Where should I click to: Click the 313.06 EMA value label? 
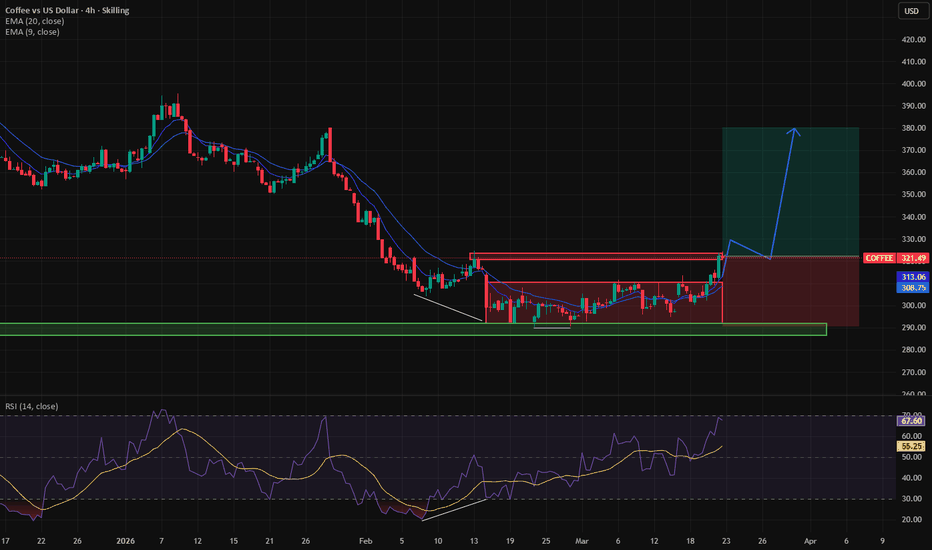[912, 277]
